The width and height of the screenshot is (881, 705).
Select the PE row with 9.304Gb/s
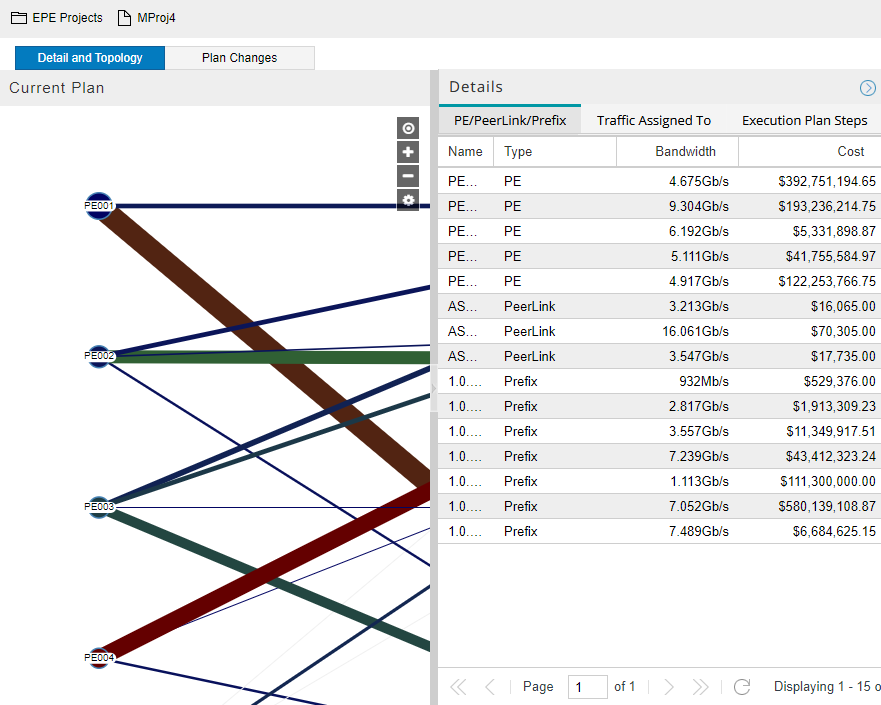coord(660,207)
